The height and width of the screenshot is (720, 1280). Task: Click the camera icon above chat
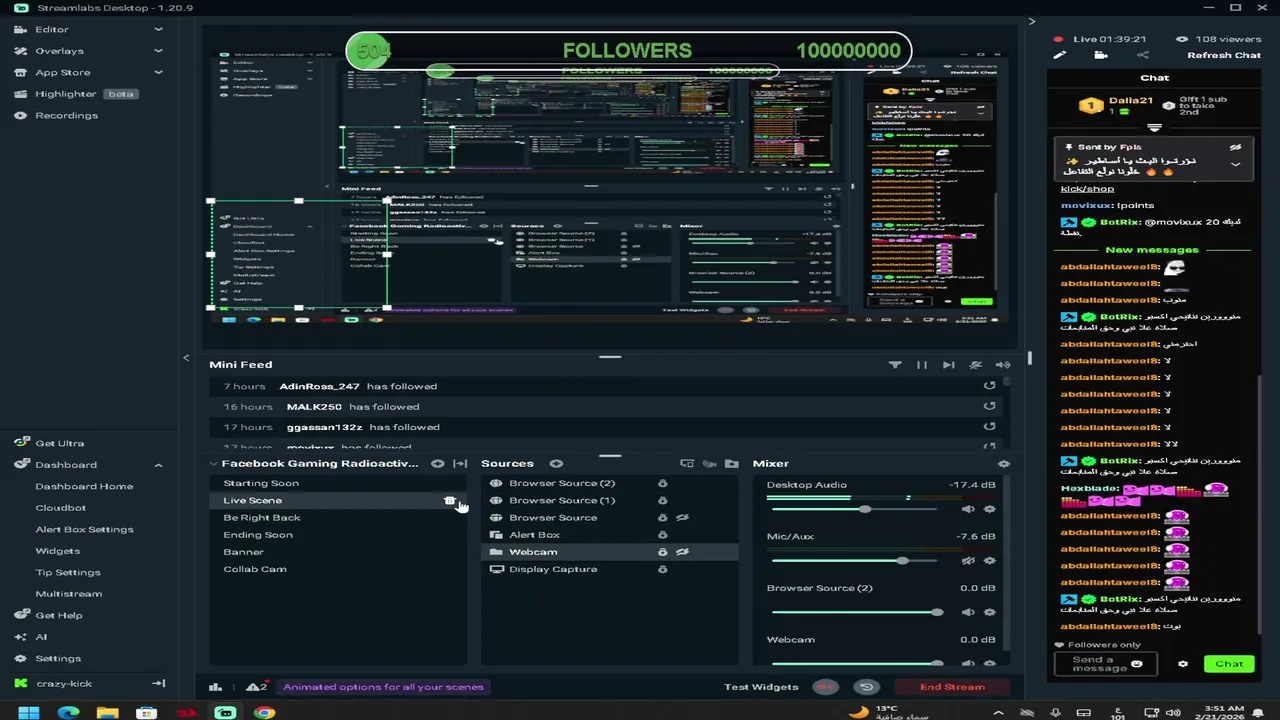[x=1101, y=55]
